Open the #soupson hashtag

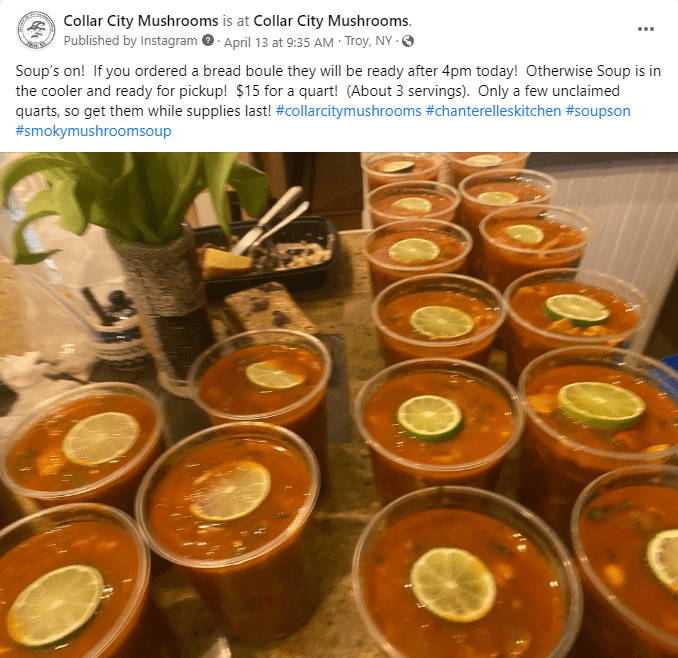coord(598,111)
